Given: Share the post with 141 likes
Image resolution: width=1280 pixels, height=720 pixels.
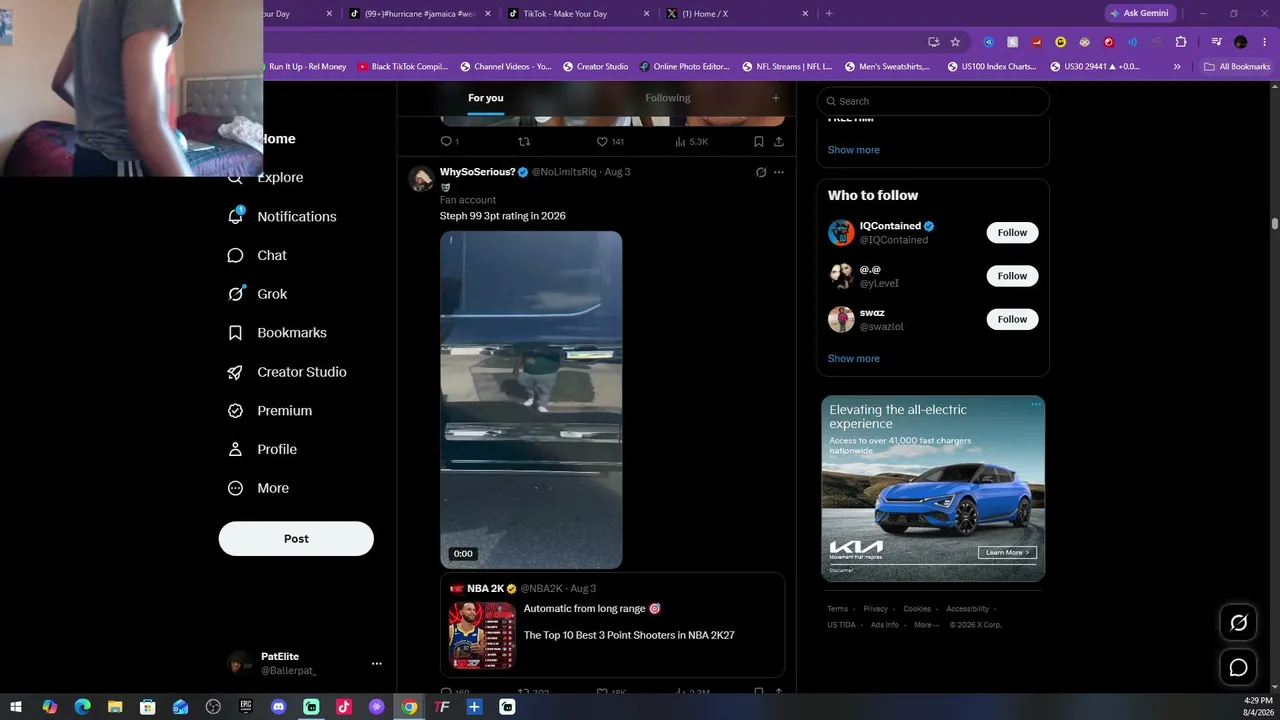Looking at the screenshot, I should 779,142.
